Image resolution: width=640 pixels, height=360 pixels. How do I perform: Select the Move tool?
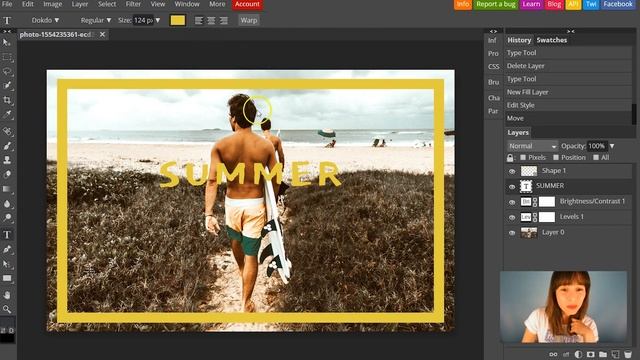point(7,42)
